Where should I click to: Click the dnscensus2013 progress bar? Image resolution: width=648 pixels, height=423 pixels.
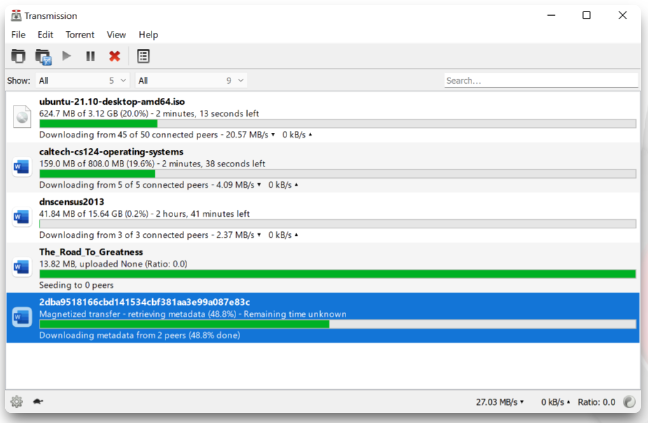pos(338,224)
